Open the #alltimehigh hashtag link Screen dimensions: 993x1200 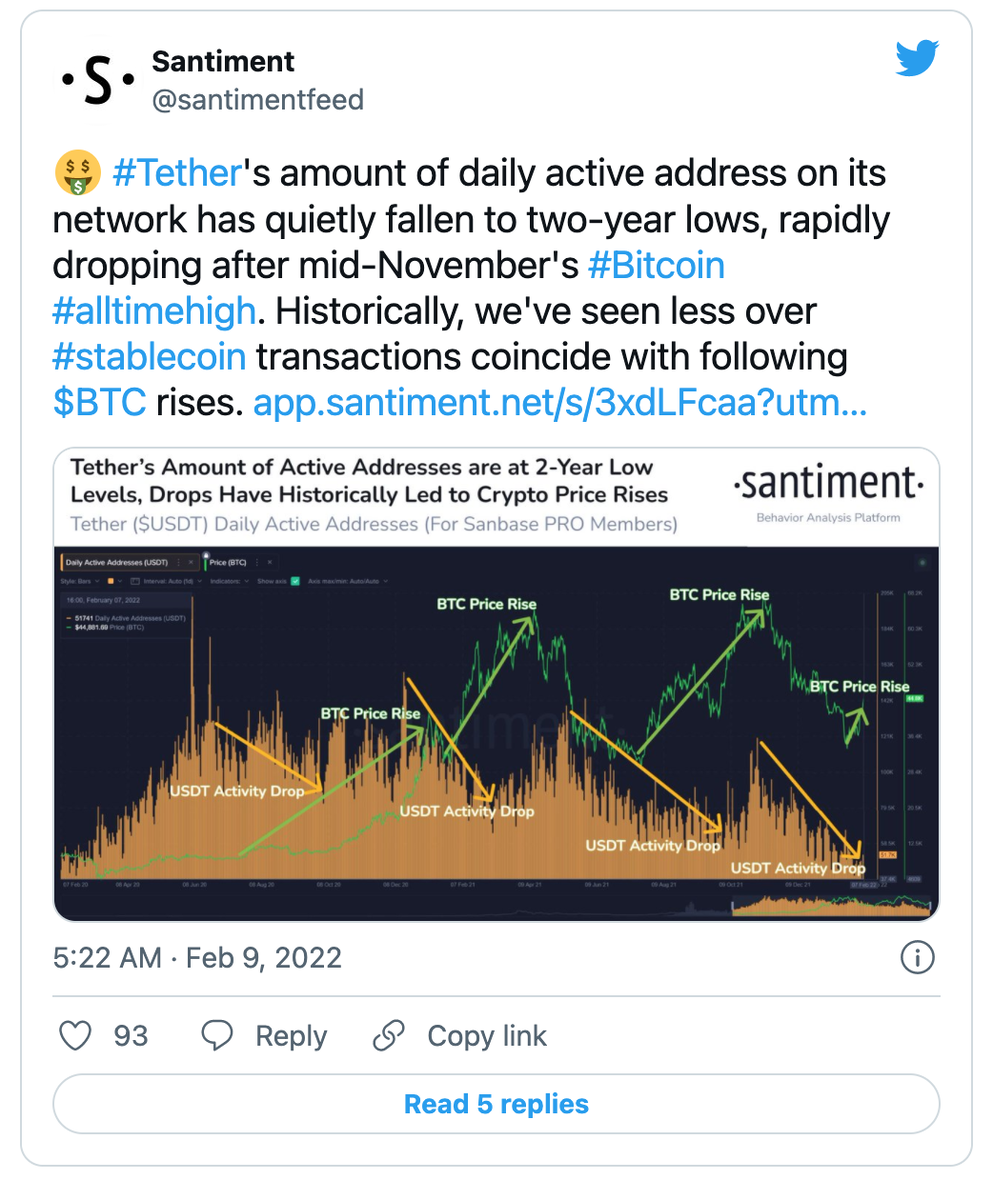(x=155, y=313)
